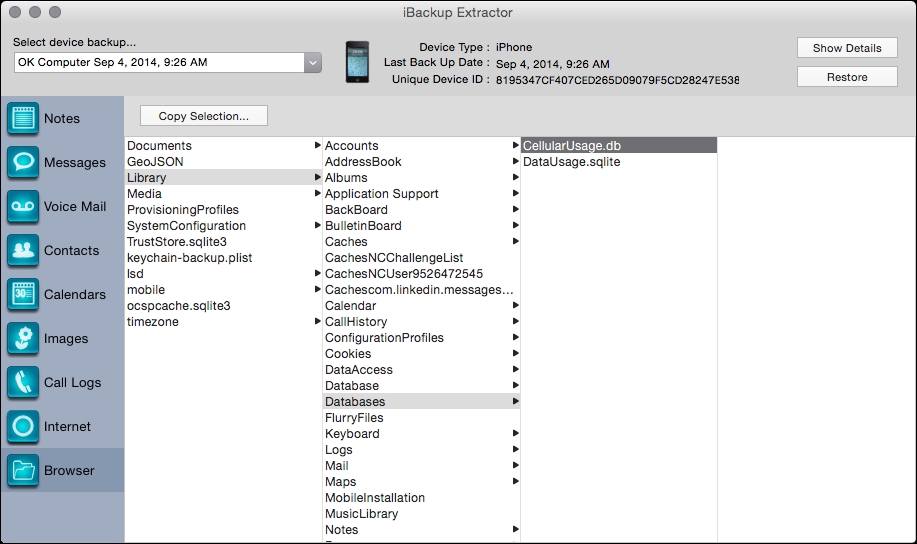Click Show Details button

coord(847,48)
